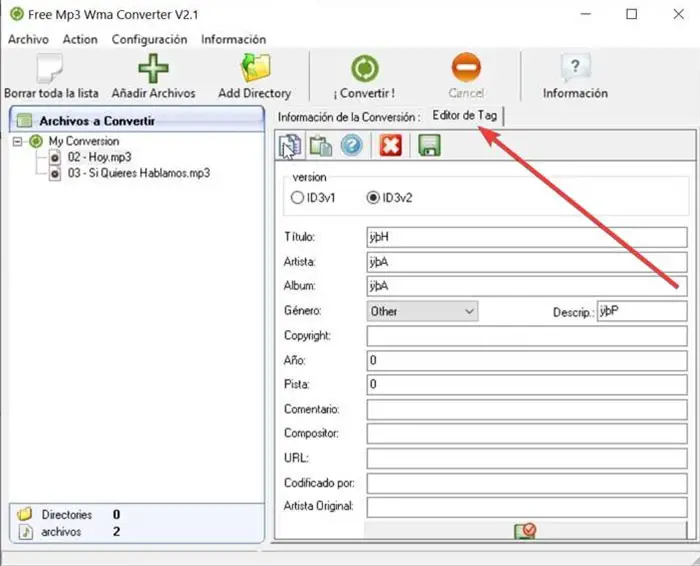Click the Directories folder icon
The width and height of the screenshot is (700, 566).
click(x=25, y=515)
